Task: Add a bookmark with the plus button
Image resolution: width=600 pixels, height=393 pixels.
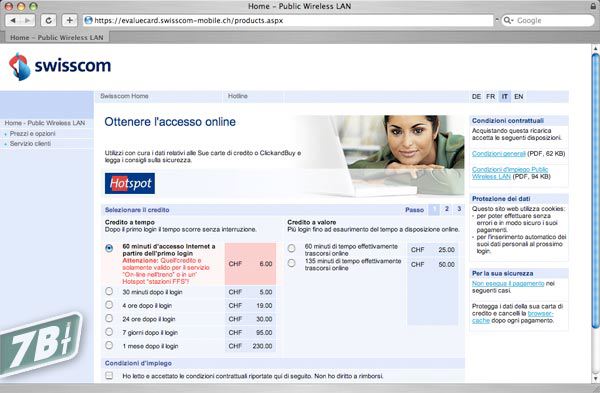Action: pyautogui.click(x=69, y=20)
